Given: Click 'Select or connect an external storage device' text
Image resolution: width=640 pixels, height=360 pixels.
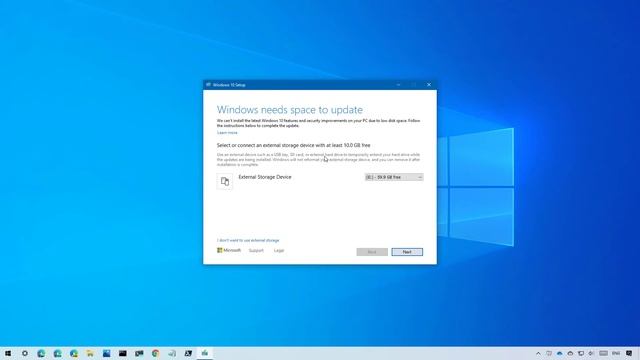Looking at the screenshot, I should tap(293, 145).
